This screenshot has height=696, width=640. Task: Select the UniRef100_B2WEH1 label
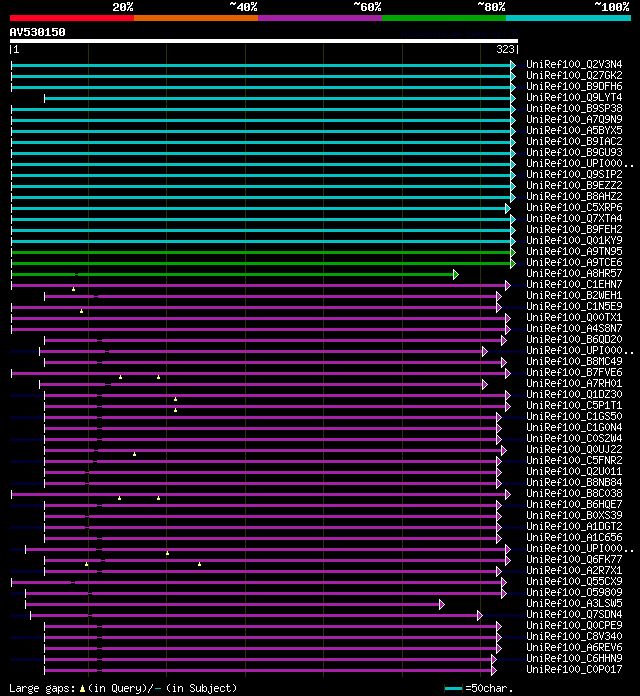[574, 296]
